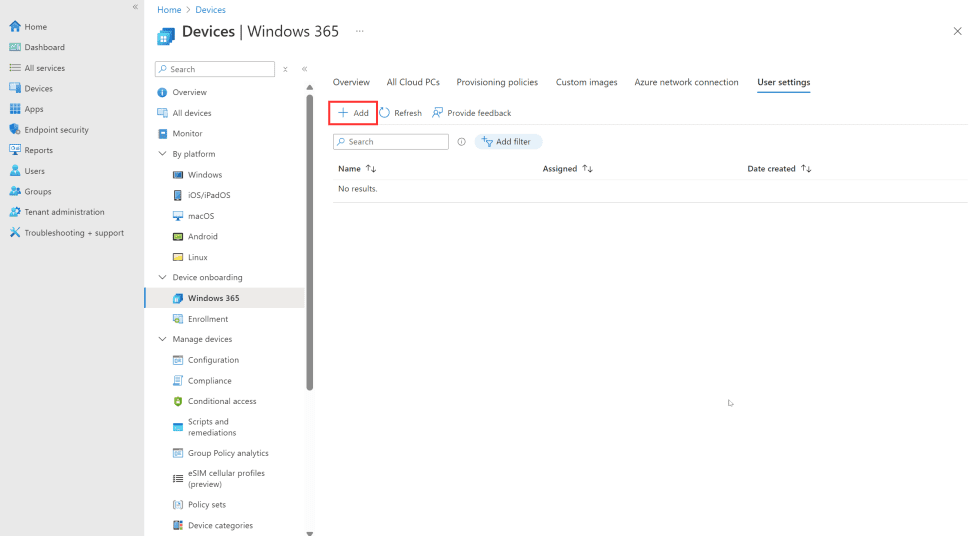Screen dimensions: 980x536
Task: Open Endpoint security shield icon
Action: [15, 130]
